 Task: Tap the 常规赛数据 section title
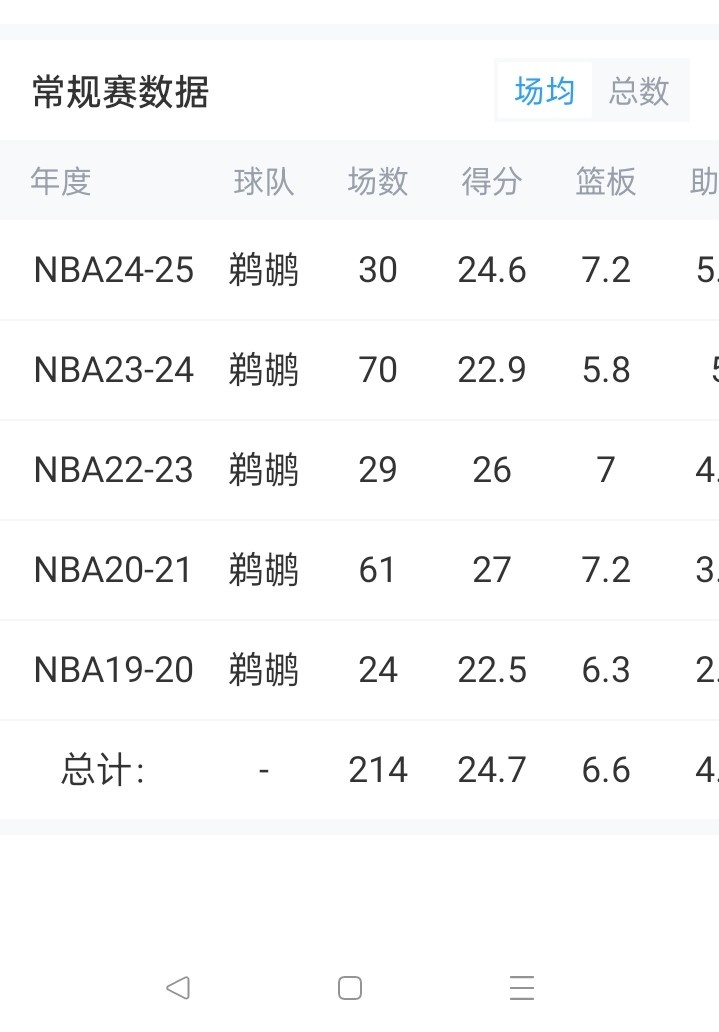pos(120,92)
